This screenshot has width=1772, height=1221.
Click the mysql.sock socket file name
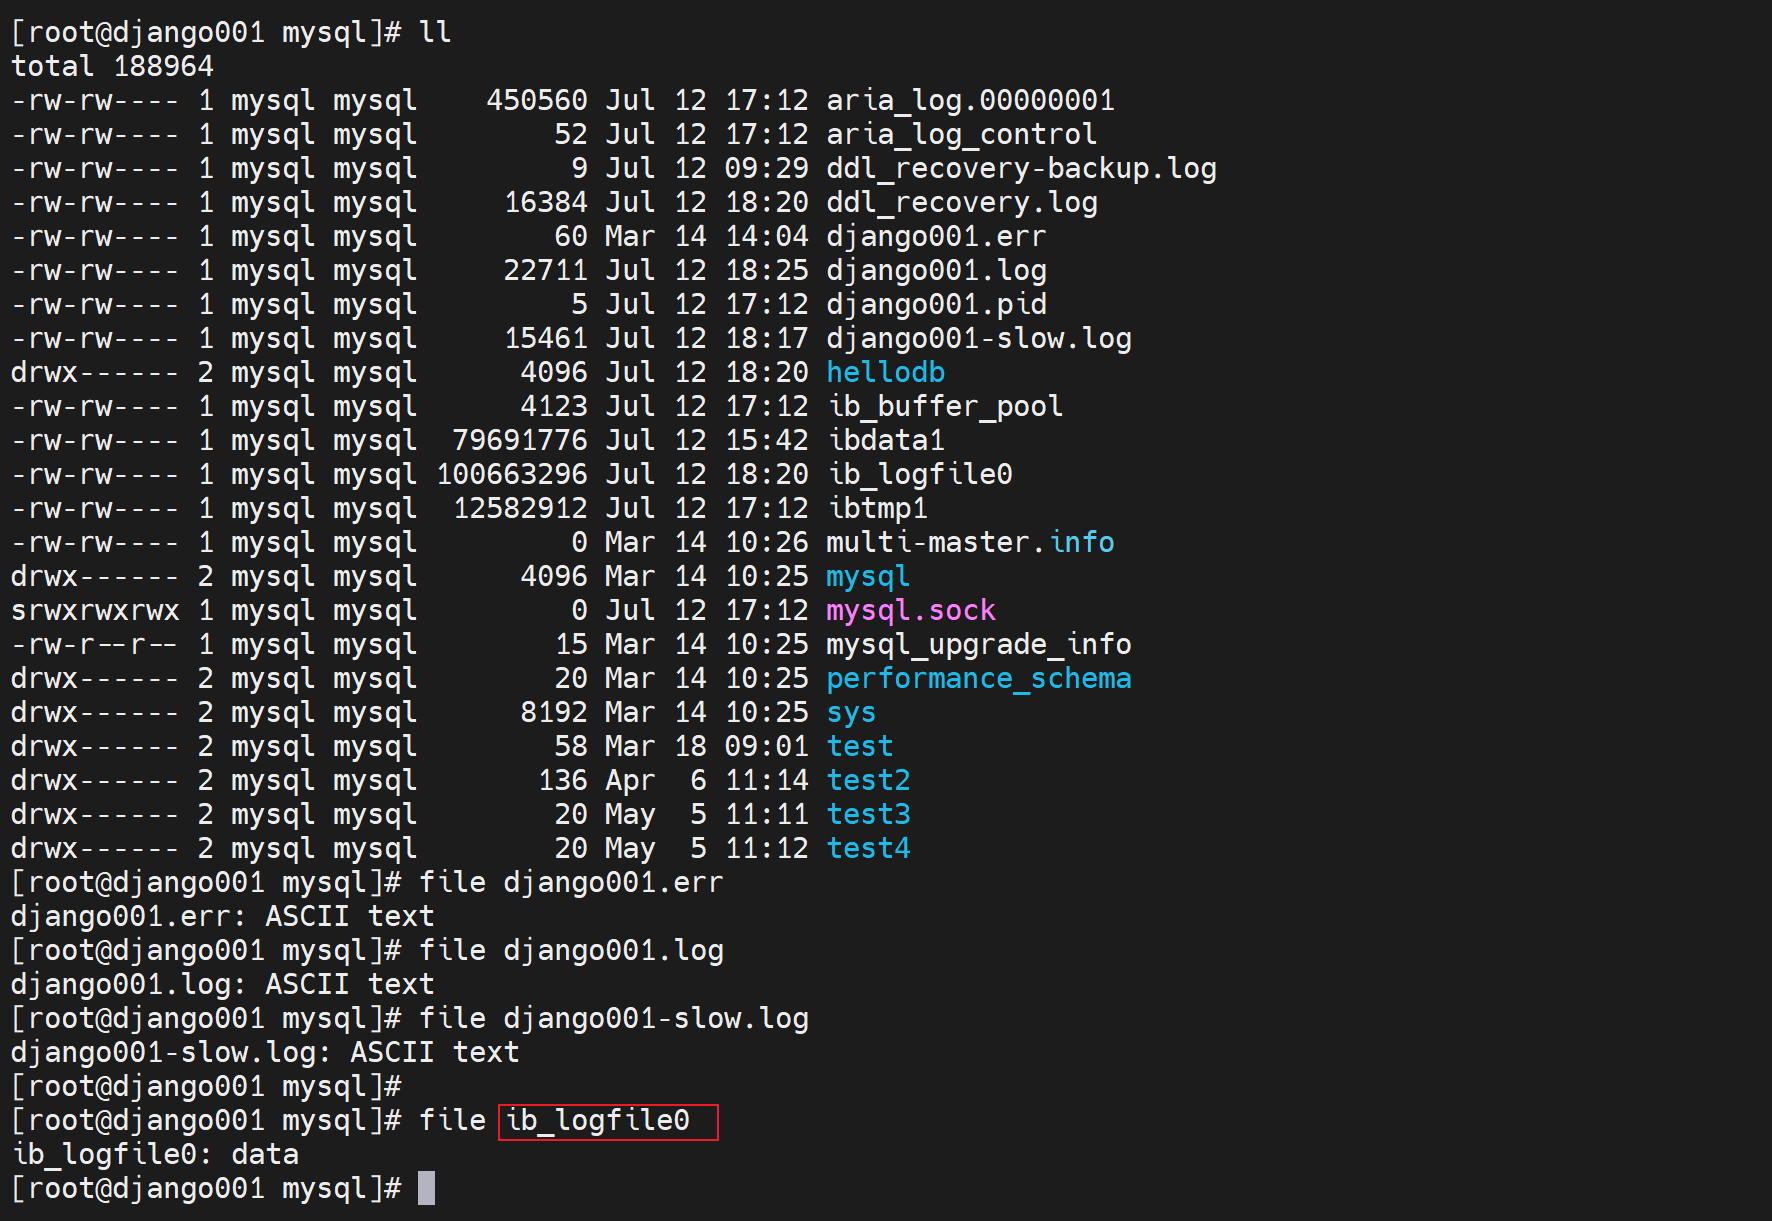point(910,610)
